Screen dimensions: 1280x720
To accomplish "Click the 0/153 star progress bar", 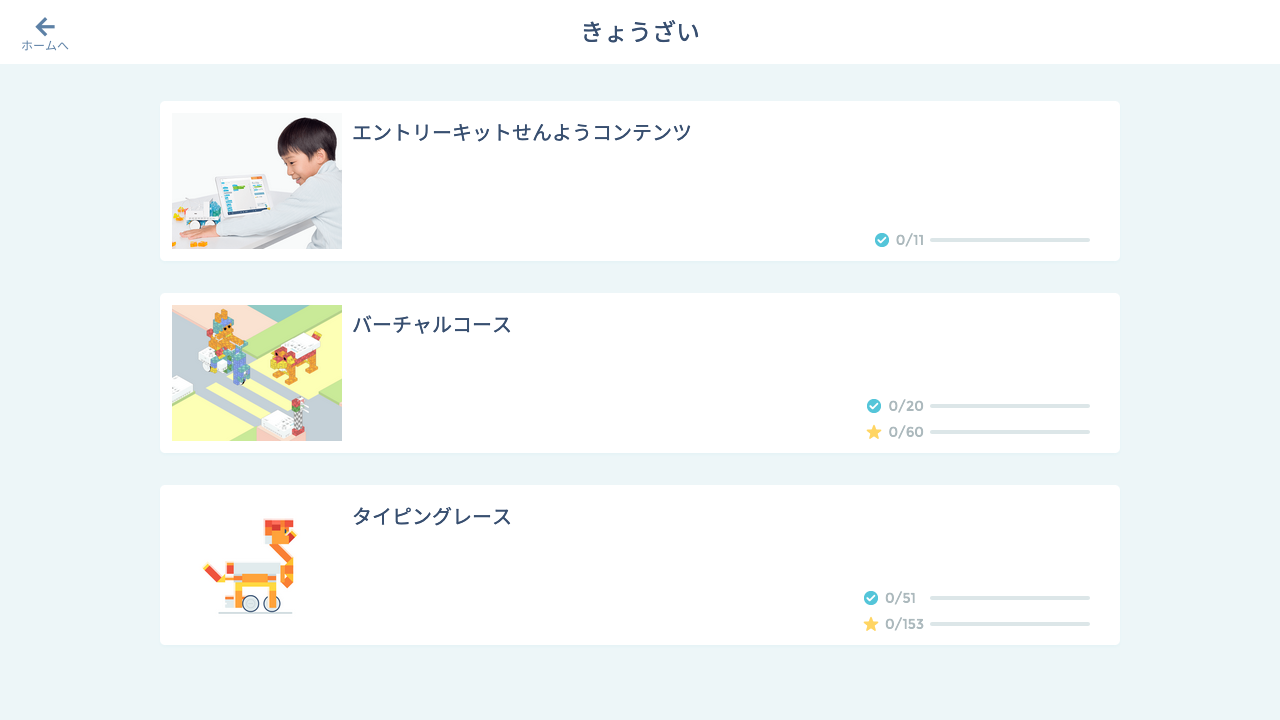I will (1010, 624).
